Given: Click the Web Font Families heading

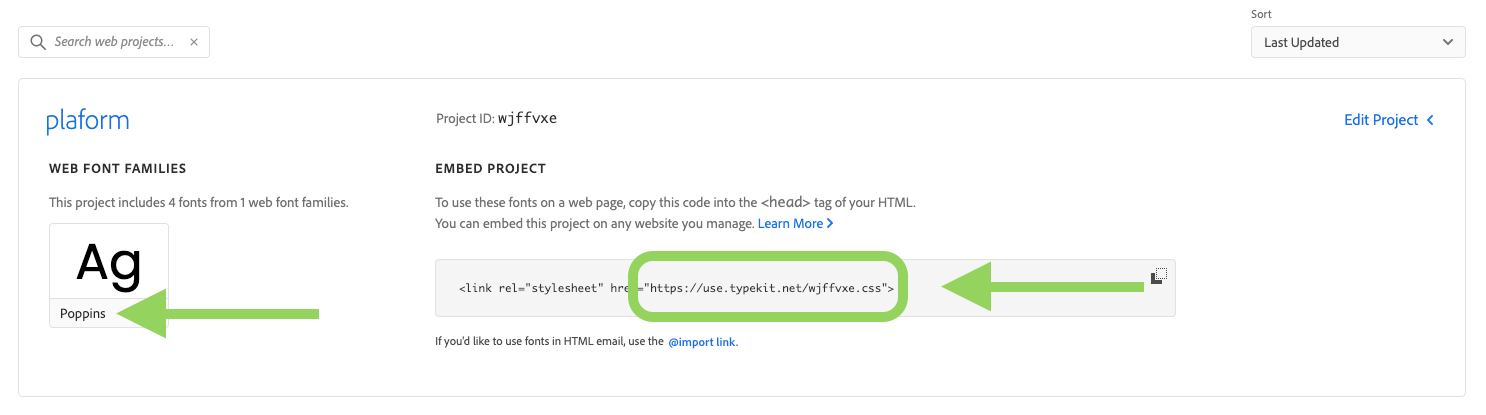Looking at the screenshot, I should click(x=118, y=169).
